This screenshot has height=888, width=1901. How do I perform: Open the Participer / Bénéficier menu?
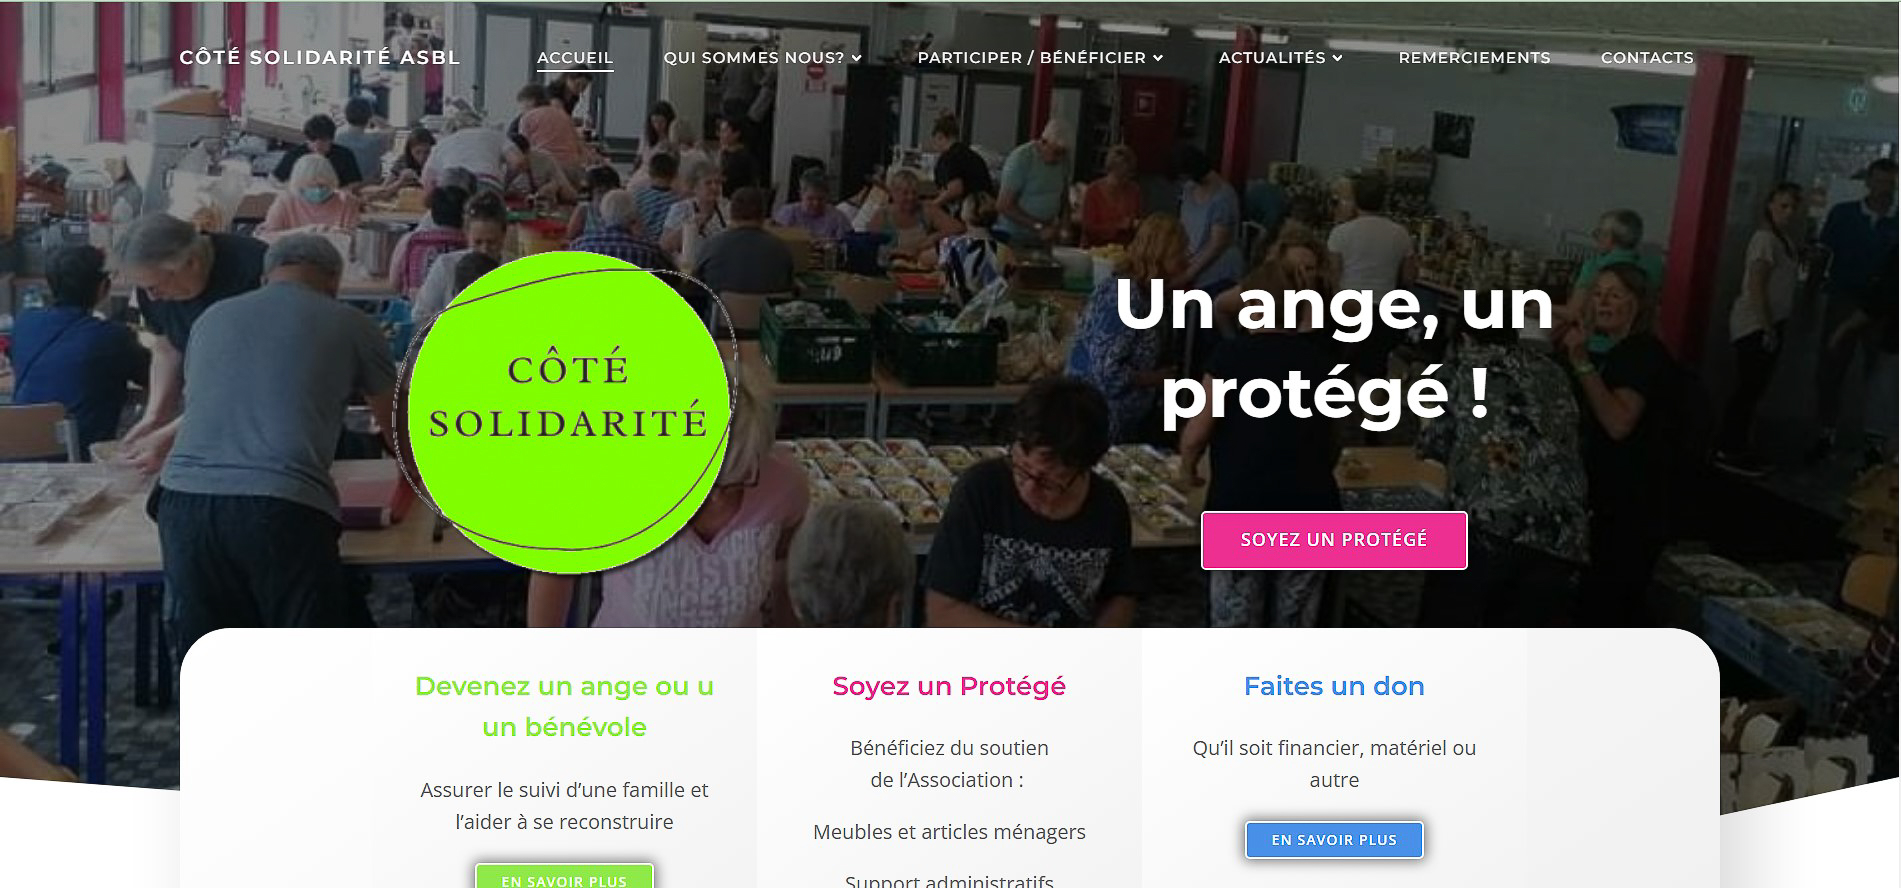[x=1032, y=58]
